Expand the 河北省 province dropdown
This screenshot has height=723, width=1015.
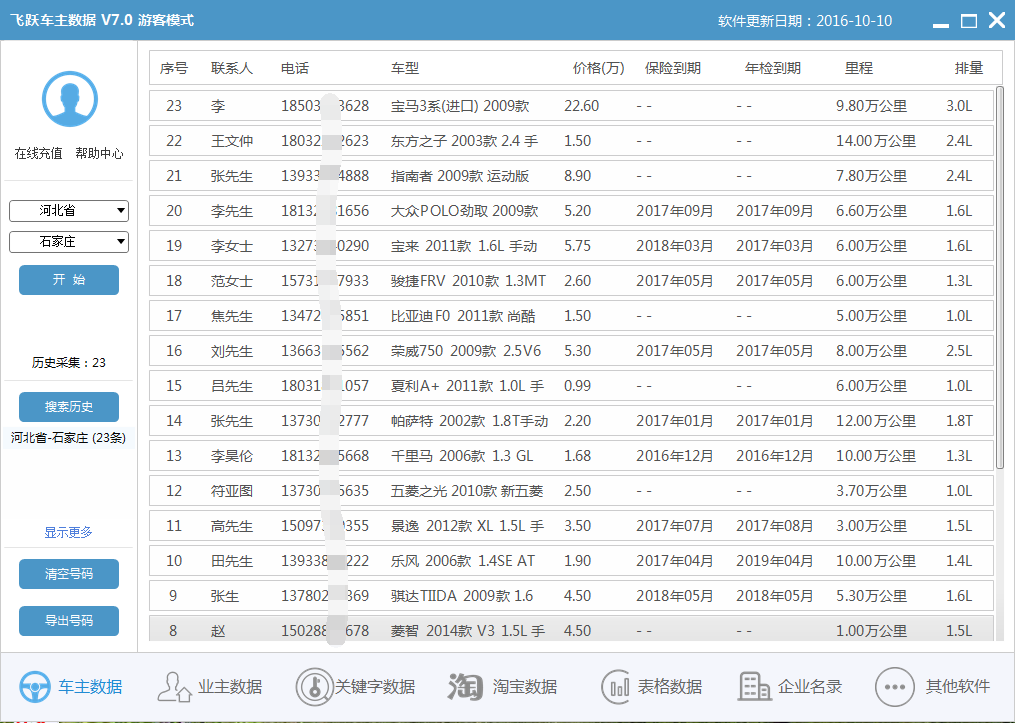pyautogui.click(x=69, y=211)
